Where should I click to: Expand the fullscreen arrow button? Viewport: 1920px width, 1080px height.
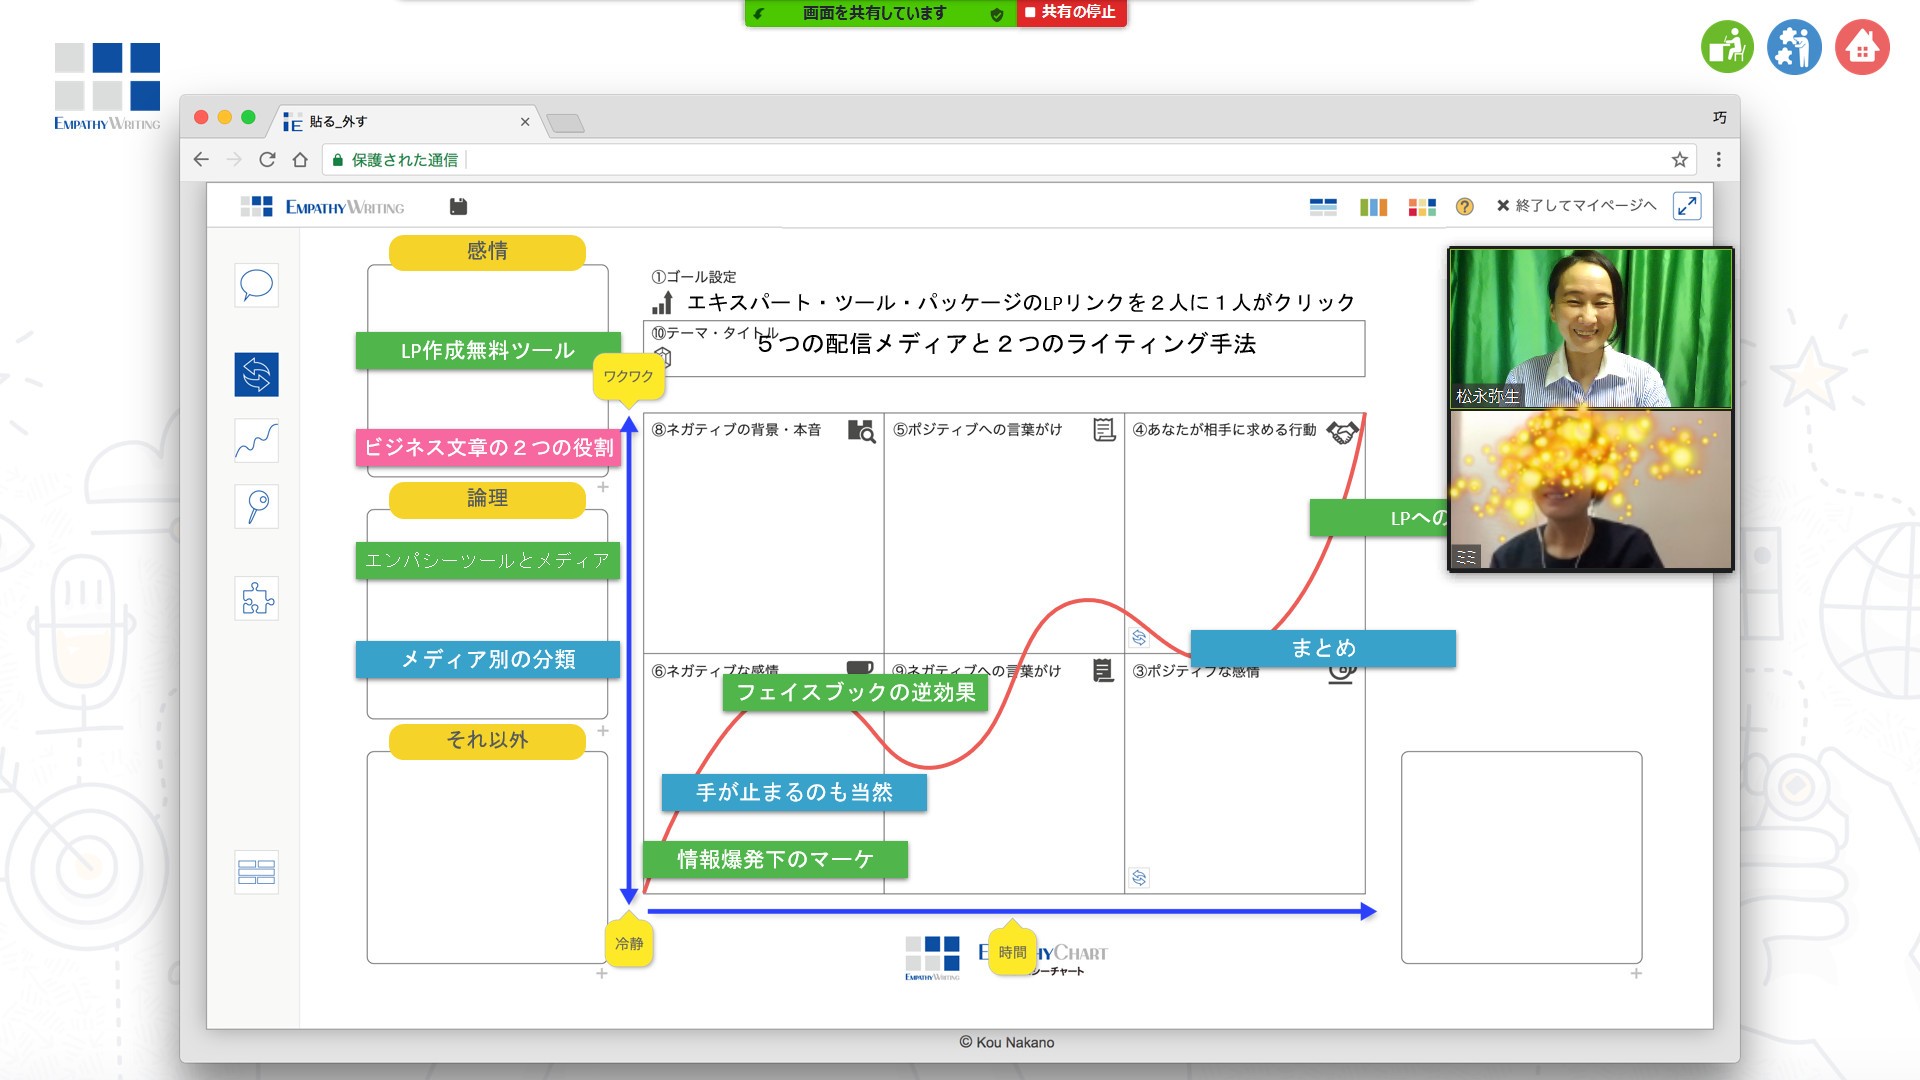tap(1687, 206)
